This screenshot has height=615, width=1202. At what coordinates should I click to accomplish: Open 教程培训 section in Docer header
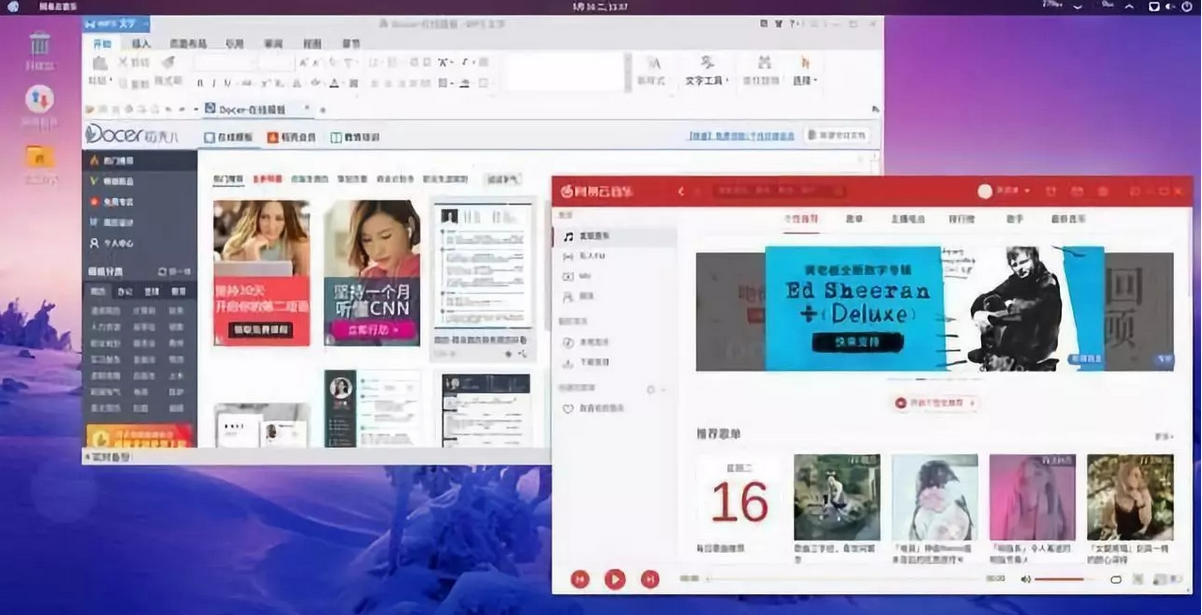click(355, 137)
